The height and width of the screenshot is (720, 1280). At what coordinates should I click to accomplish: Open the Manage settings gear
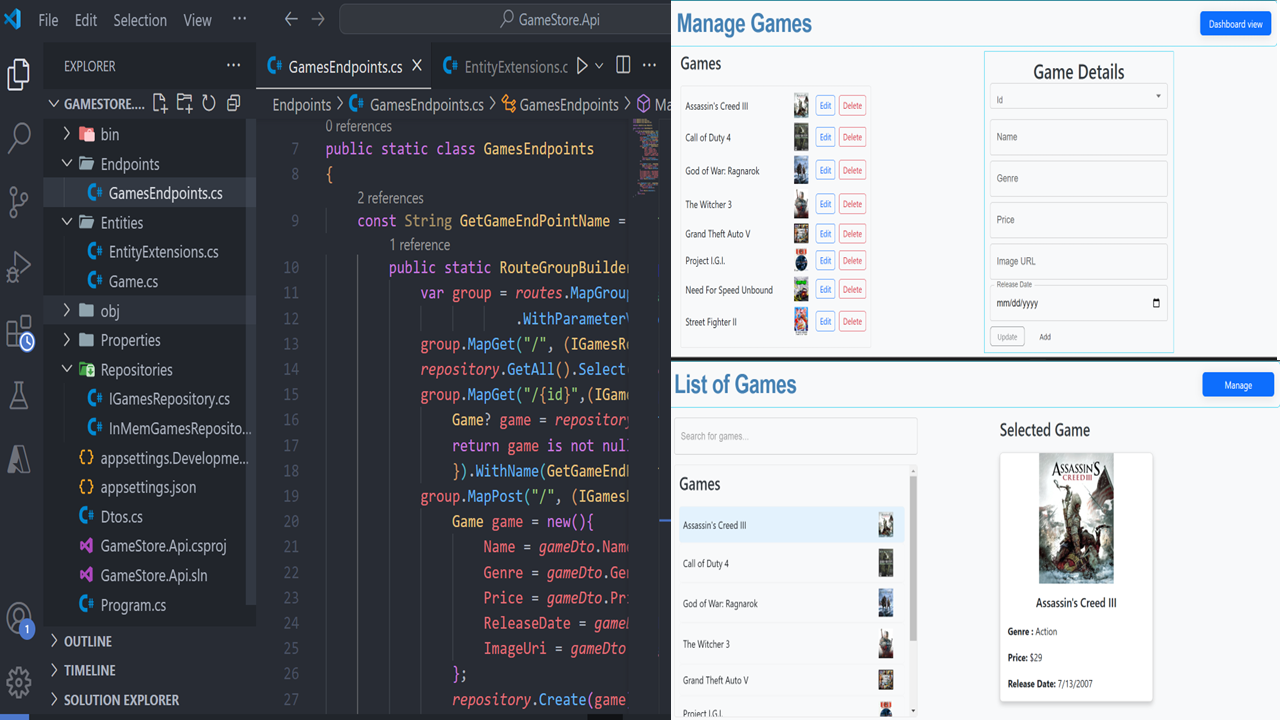click(19, 682)
